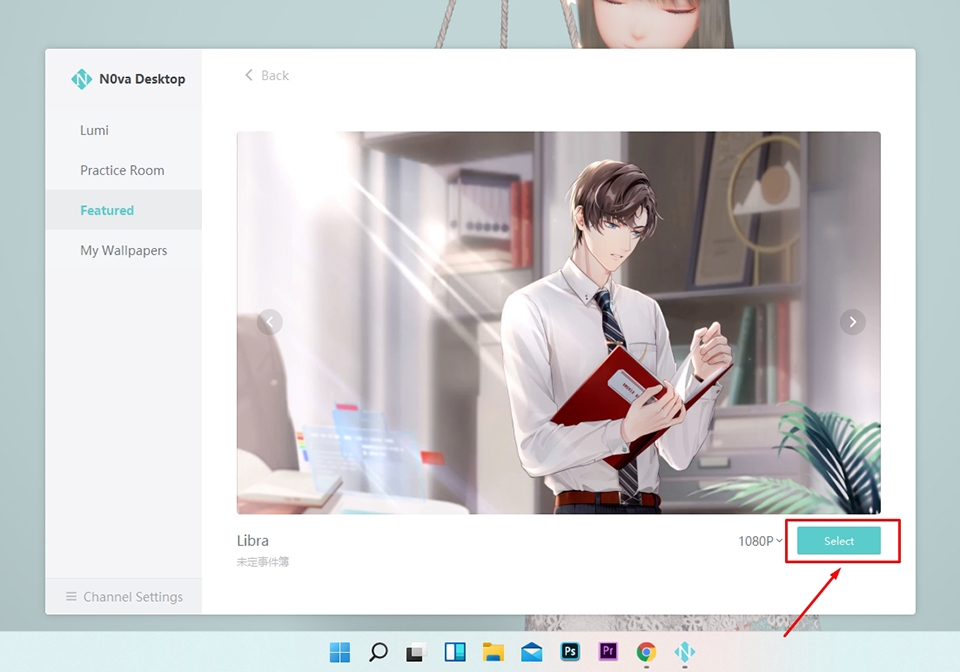Click the Libra wallpaper title
The width and height of the screenshot is (960, 672).
(253, 541)
